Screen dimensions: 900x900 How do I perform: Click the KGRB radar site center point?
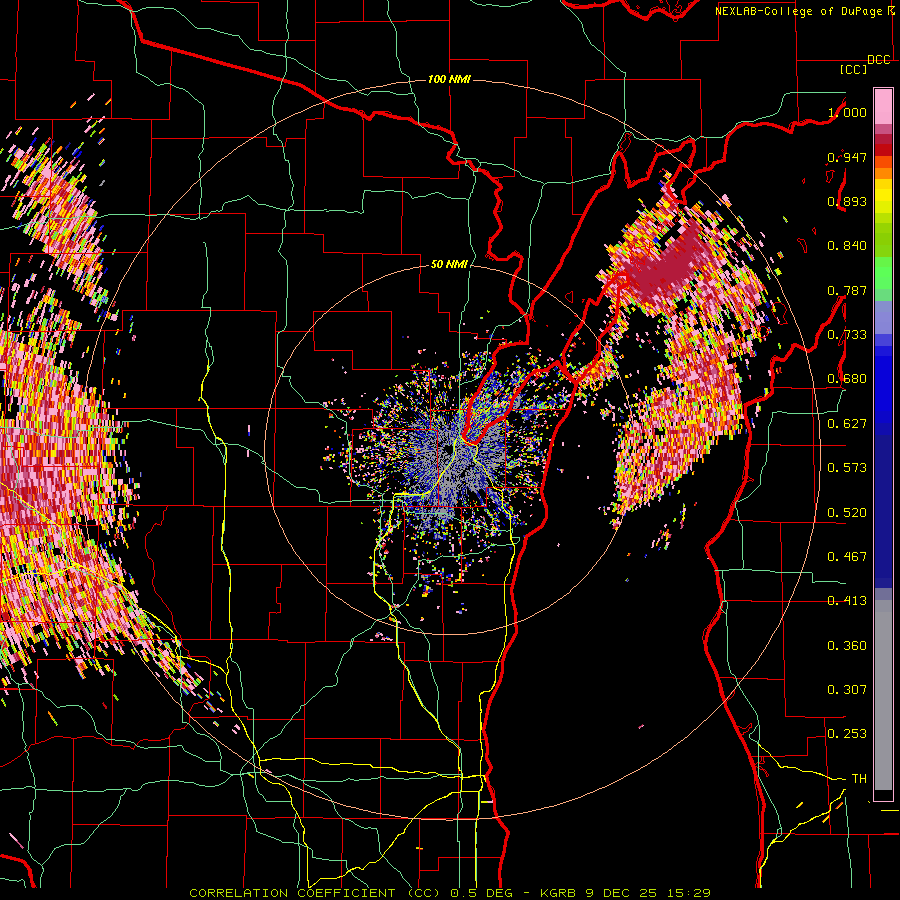click(447, 449)
